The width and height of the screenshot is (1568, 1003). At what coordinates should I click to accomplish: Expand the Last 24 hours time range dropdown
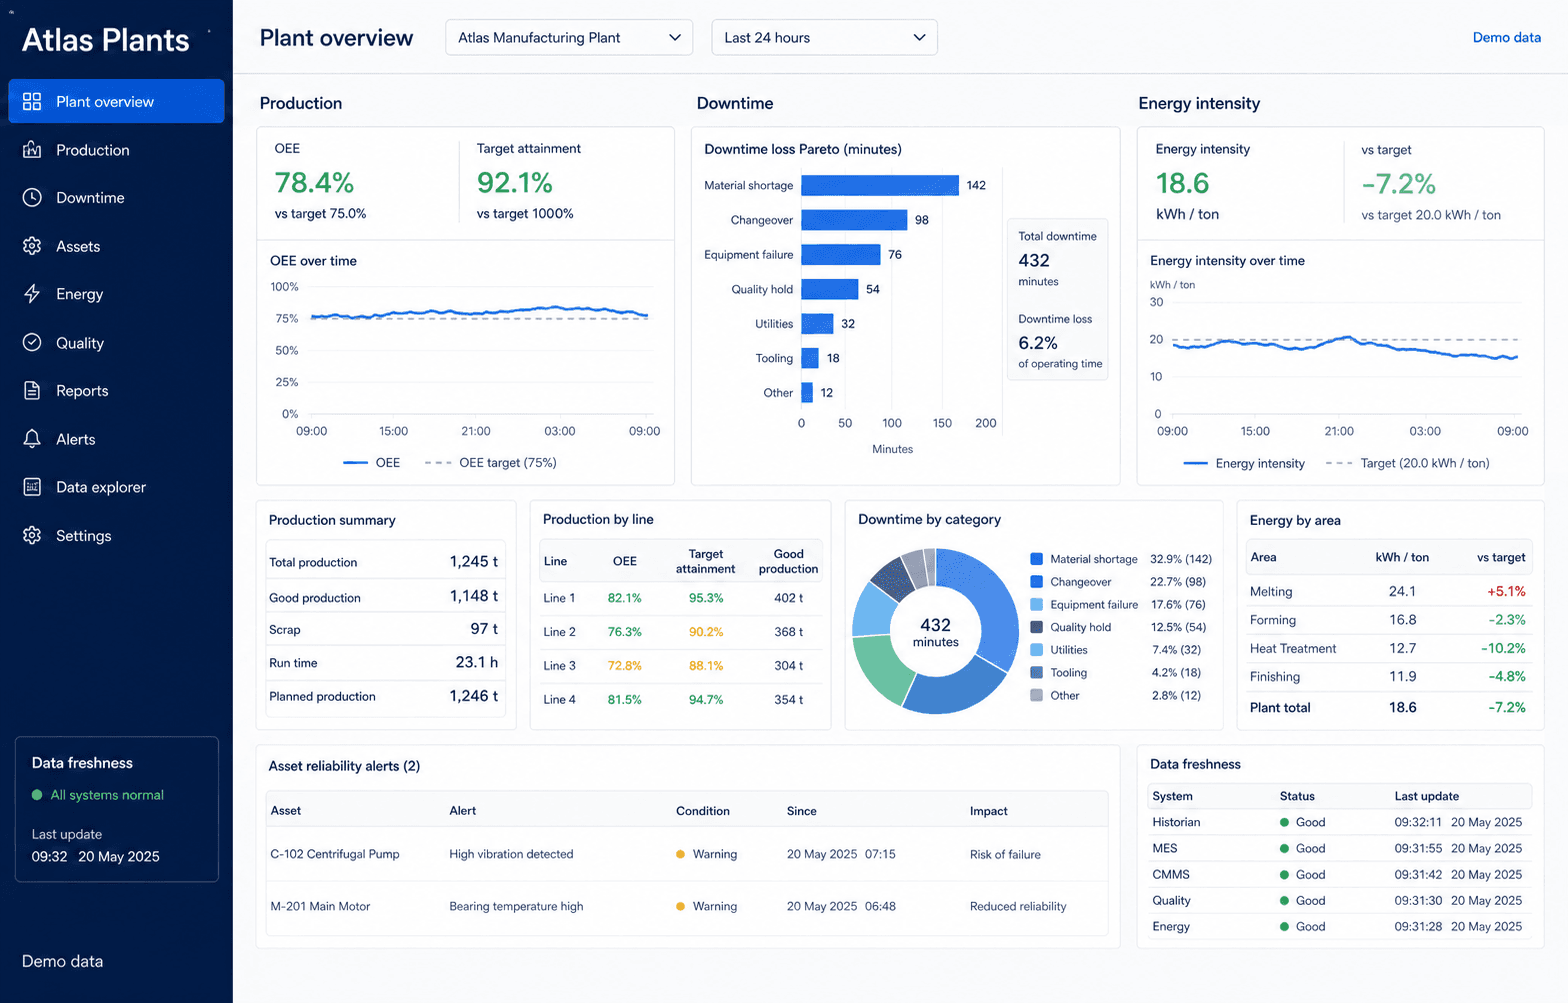click(x=825, y=37)
